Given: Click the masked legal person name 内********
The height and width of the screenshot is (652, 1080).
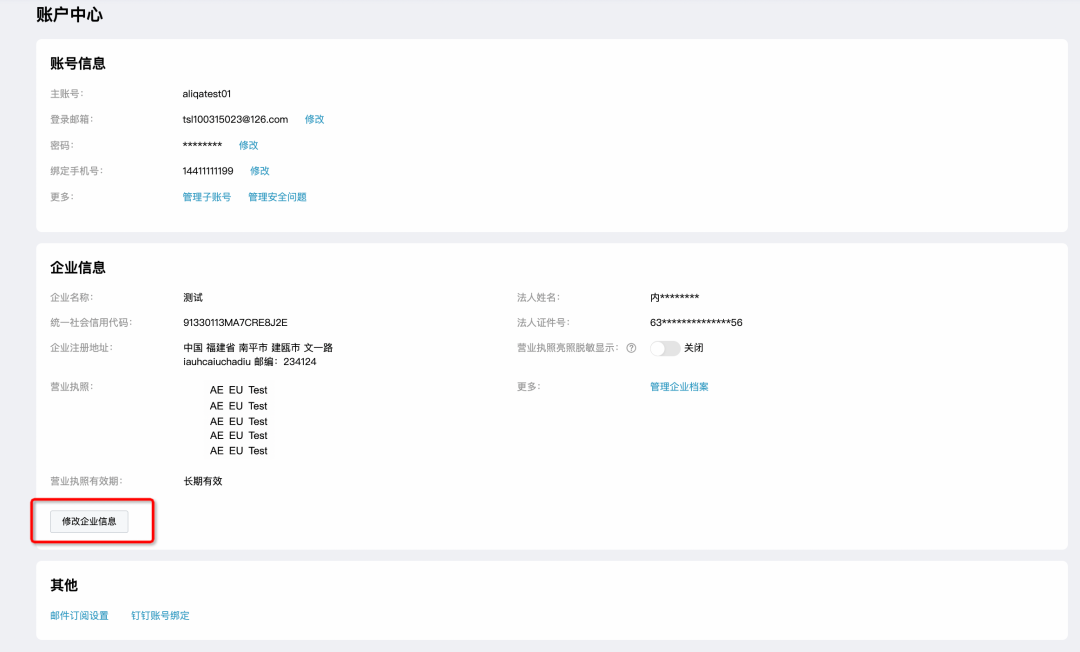Looking at the screenshot, I should 673,296.
